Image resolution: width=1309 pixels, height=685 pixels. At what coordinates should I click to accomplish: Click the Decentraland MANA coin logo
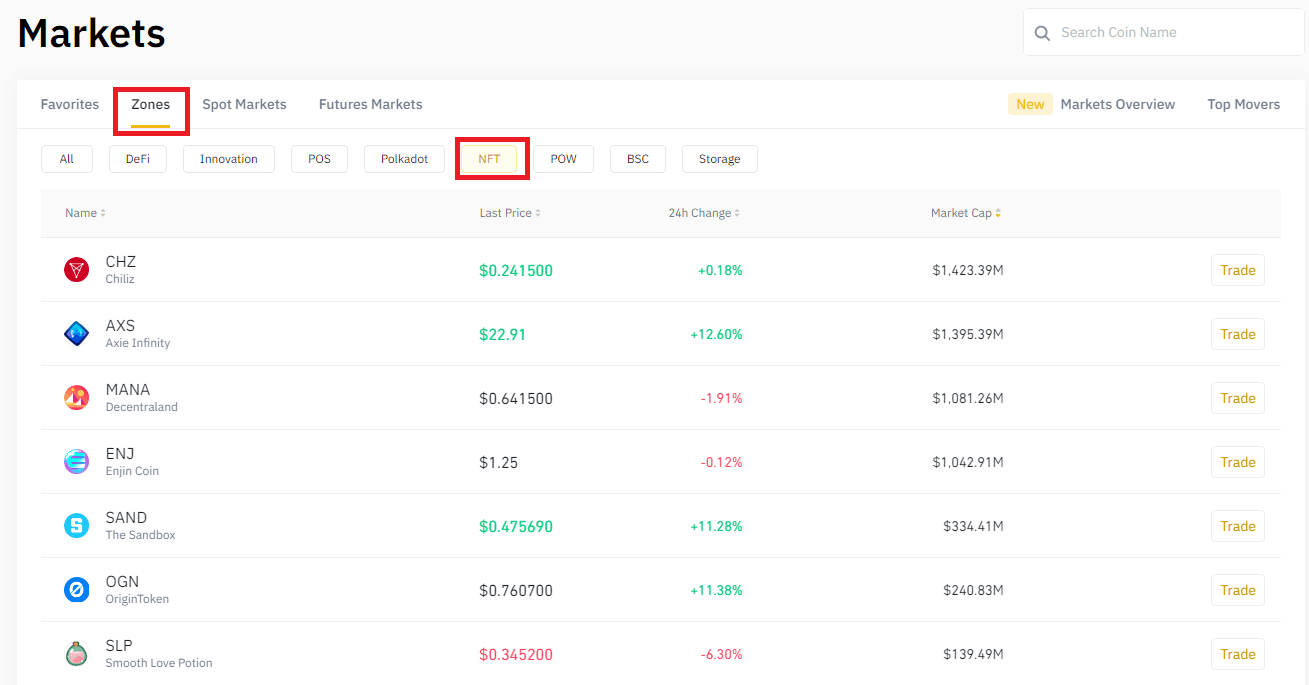76,398
